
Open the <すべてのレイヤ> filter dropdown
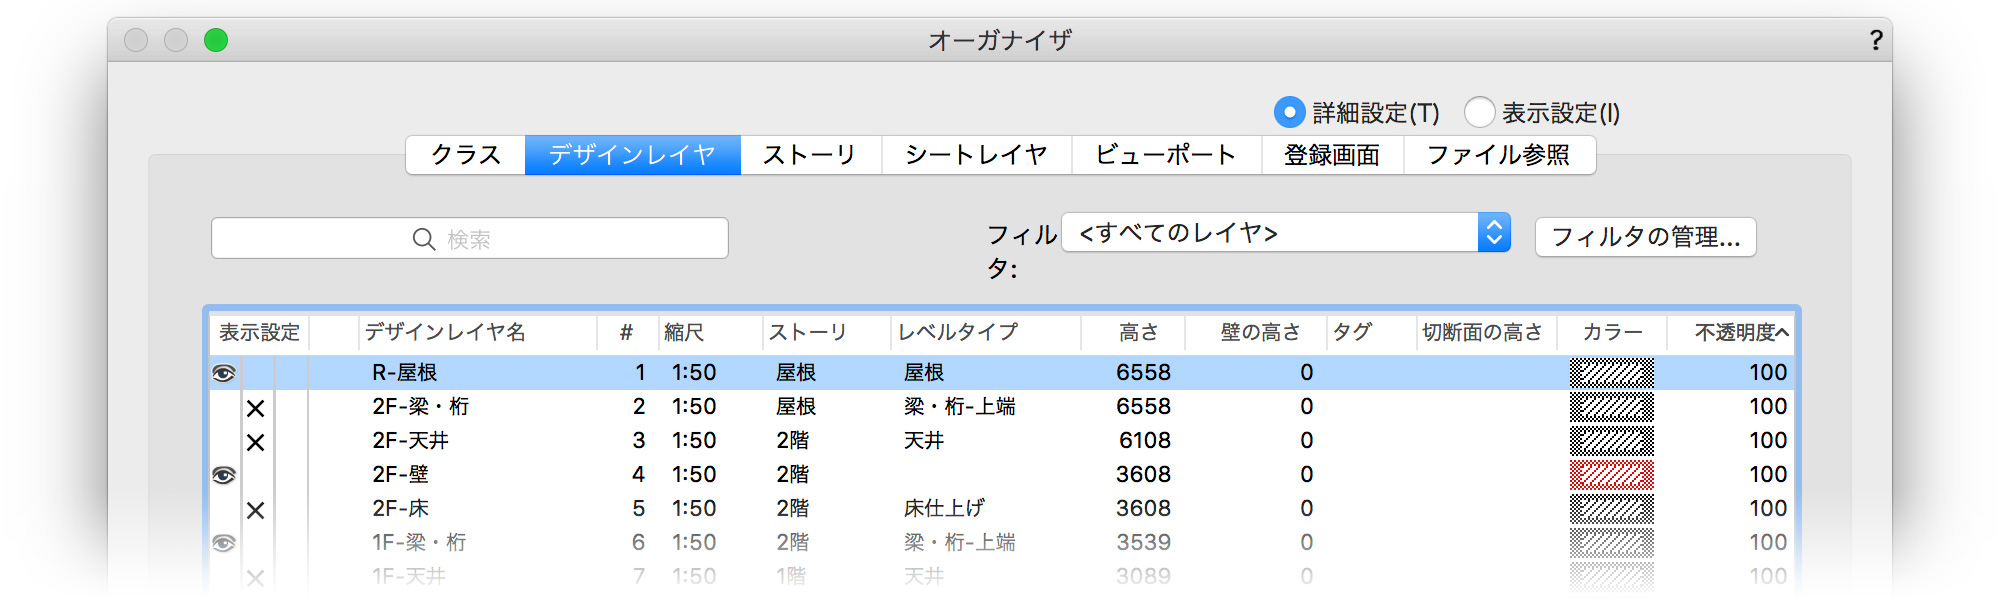[1286, 233]
